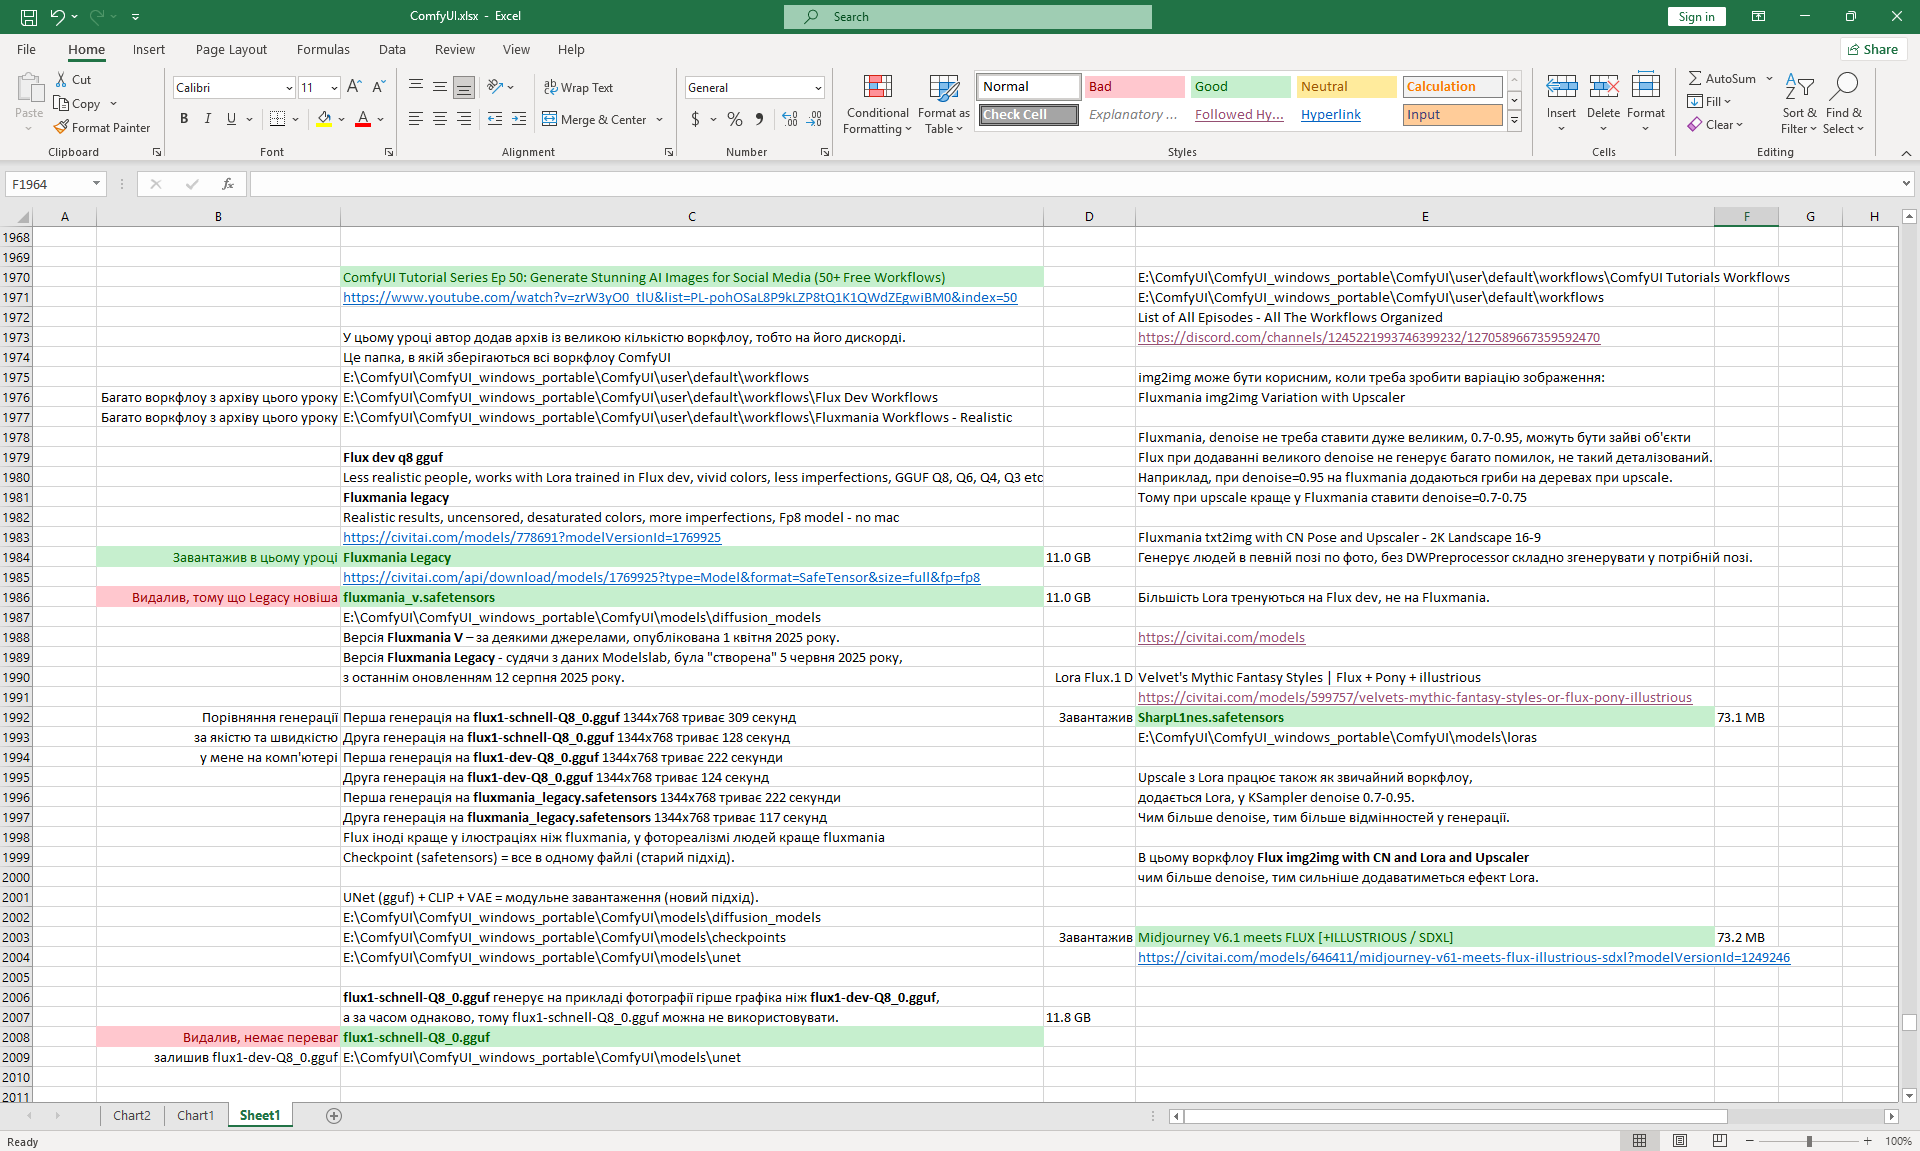This screenshot has height=1151, width=1920.
Task: Click the Increase Font Size icon
Action: click(x=354, y=87)
